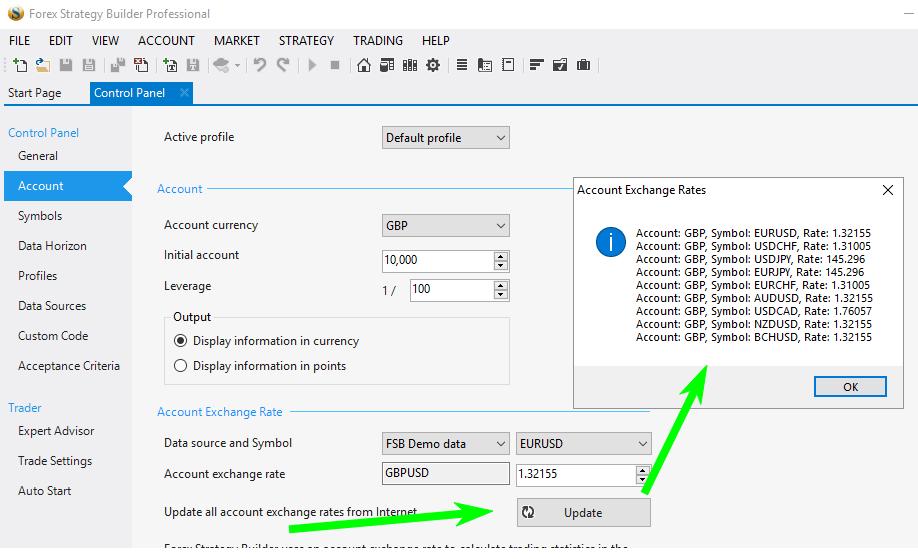Click the grayed cloud publish icon
Screen dimensions: 918x559
221,65
